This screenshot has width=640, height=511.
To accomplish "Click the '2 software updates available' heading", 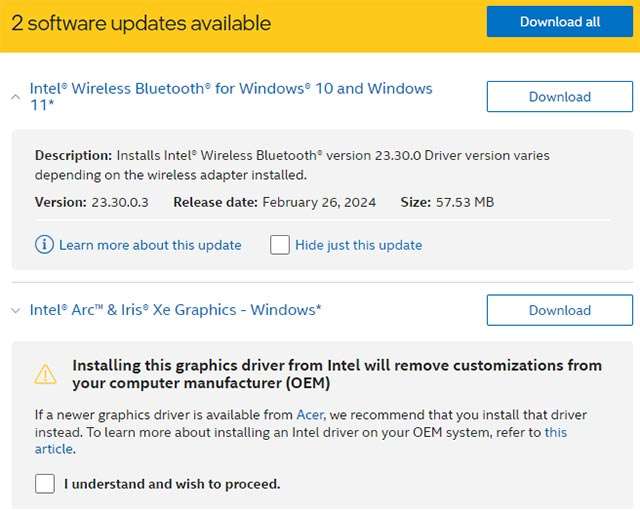I will 141,23.
